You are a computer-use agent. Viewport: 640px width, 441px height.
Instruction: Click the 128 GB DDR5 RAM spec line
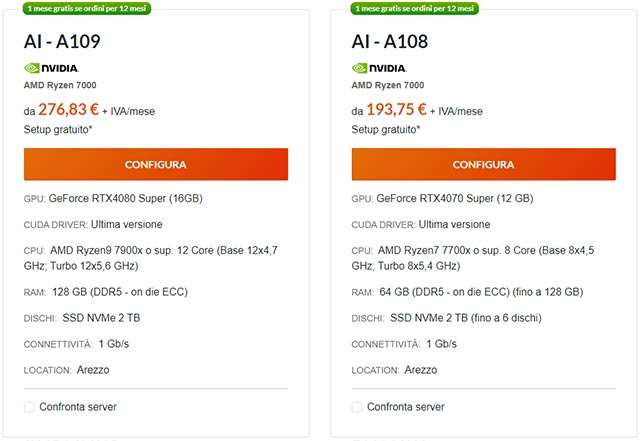point(123,292)
